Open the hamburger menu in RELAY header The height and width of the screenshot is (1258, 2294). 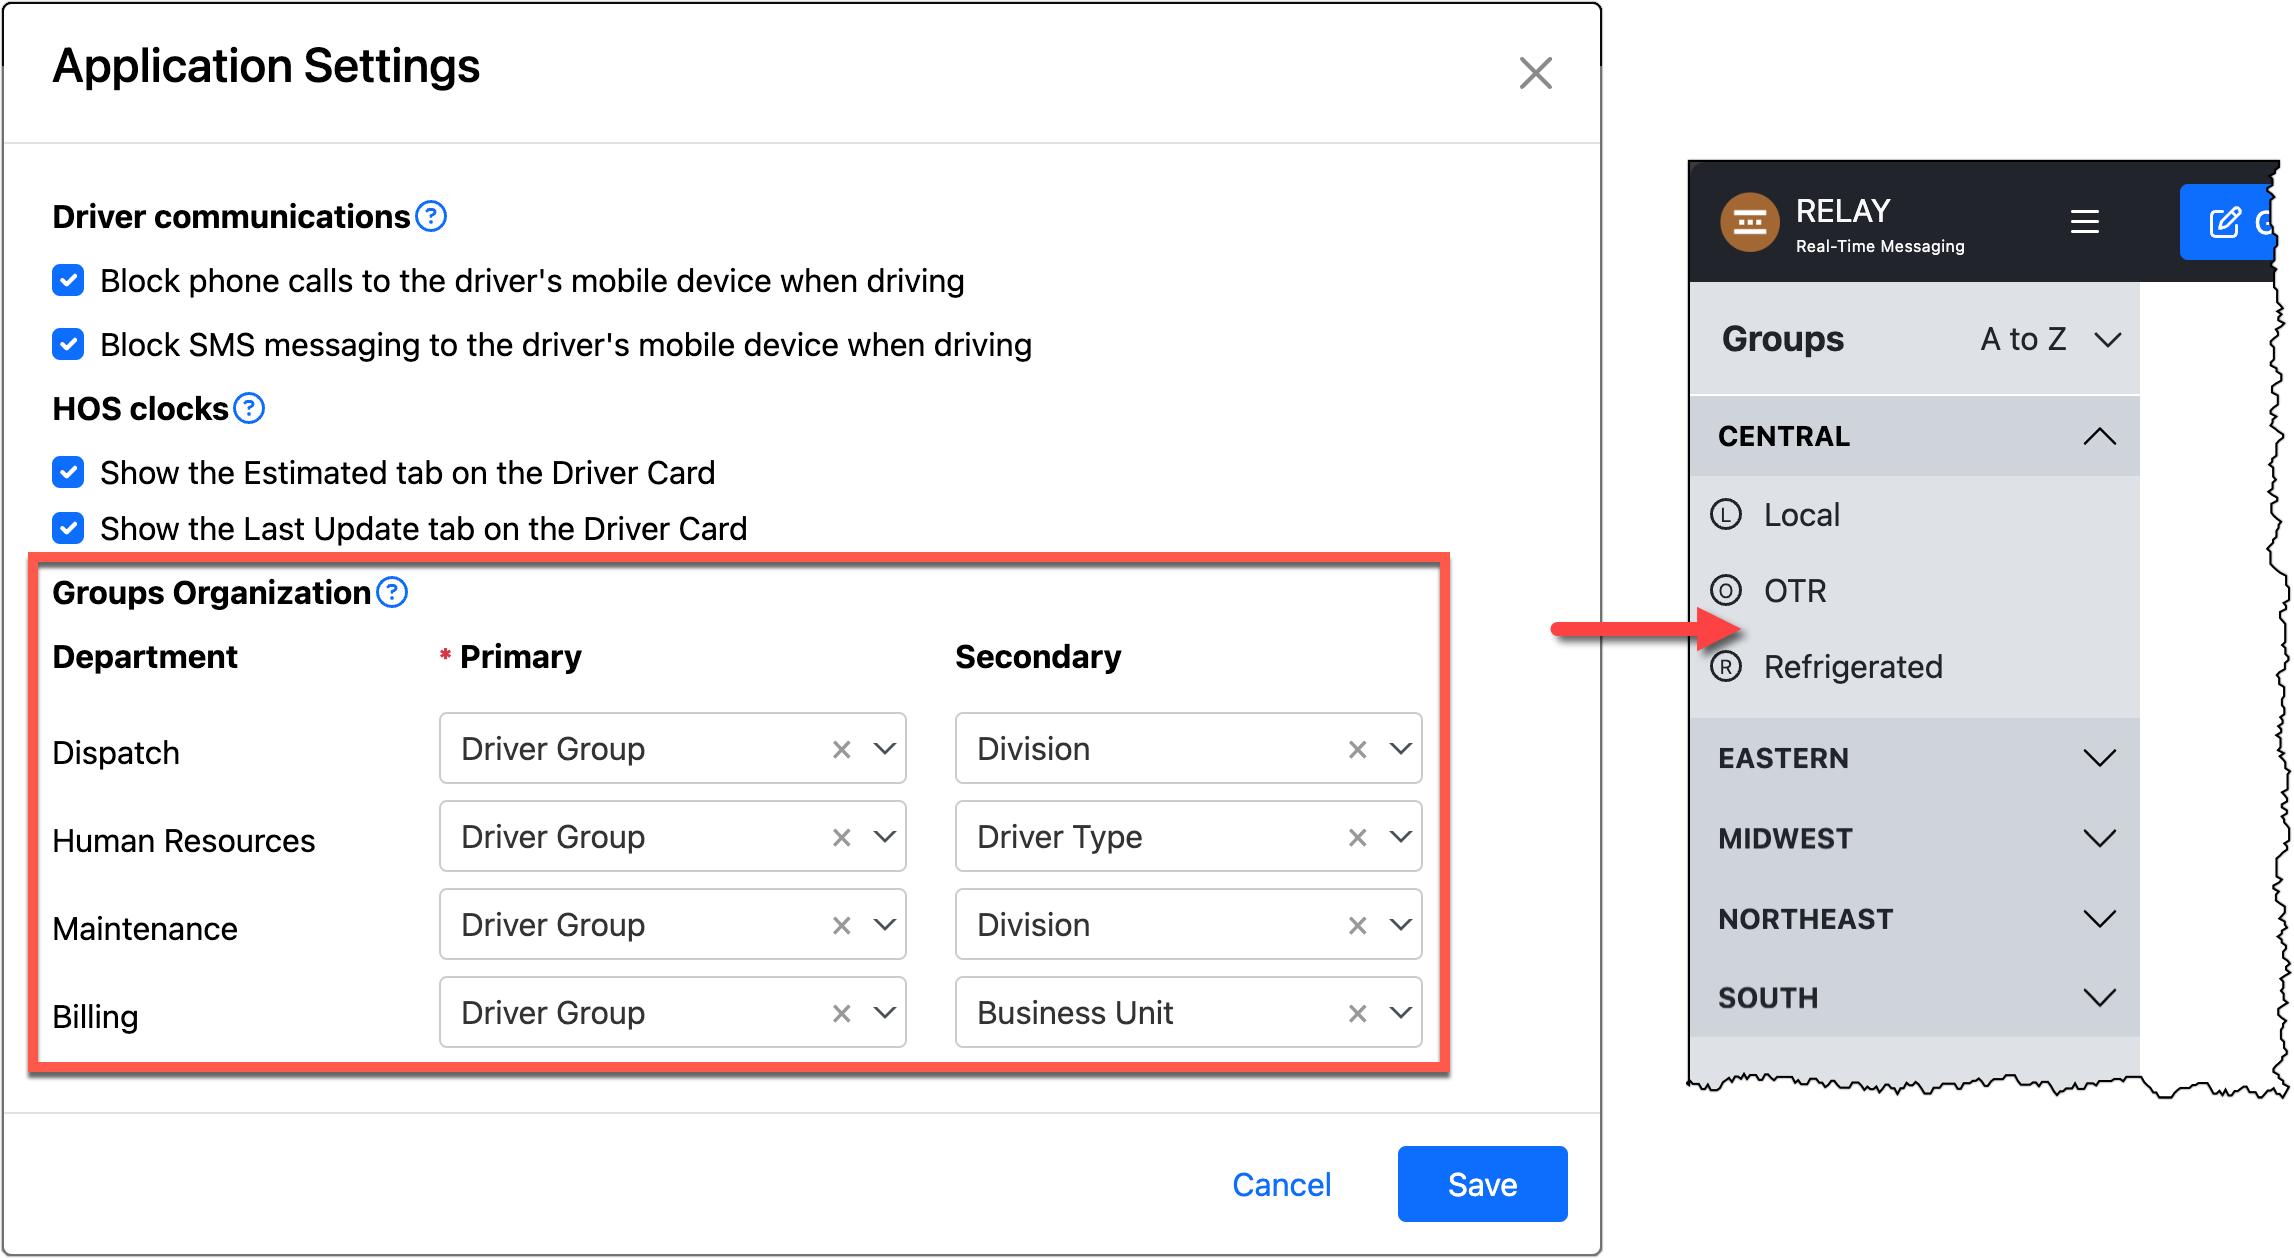coord(2085,222)
